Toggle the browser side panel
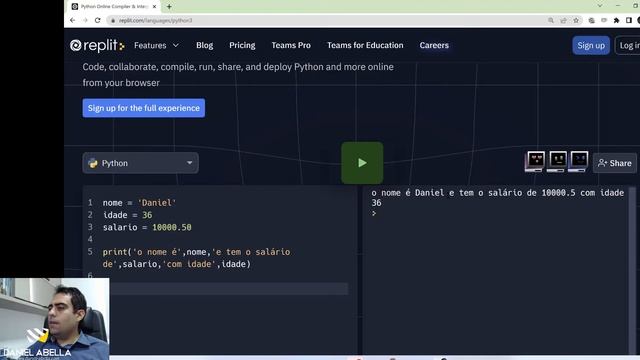The width and height of the screenshot is (640, 360). pyautogui.click(x=629, y=20)
